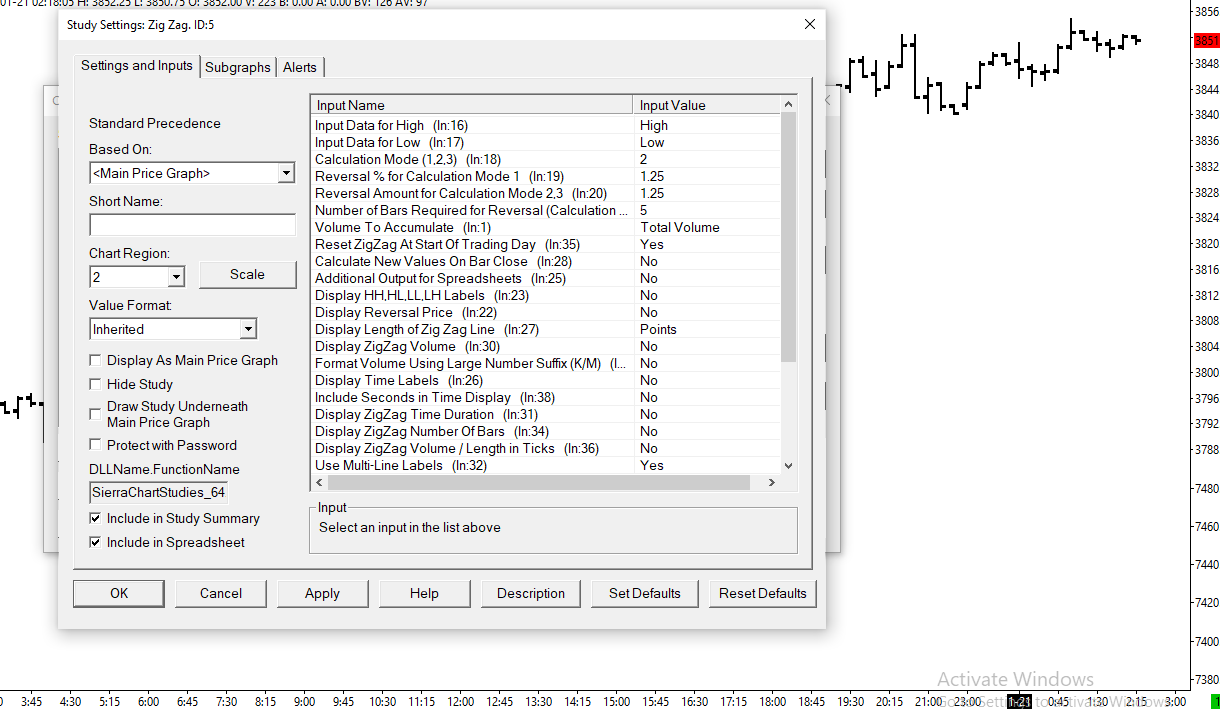
Task: Select Reversal Amount for Calculation Mode 2,3
Action: point(546,193)
